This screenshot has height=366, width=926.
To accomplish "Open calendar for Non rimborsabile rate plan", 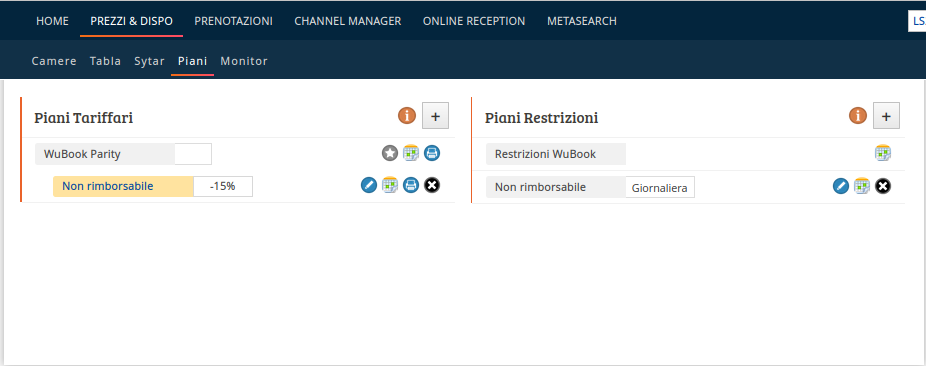I will click(x=390, y=185).
